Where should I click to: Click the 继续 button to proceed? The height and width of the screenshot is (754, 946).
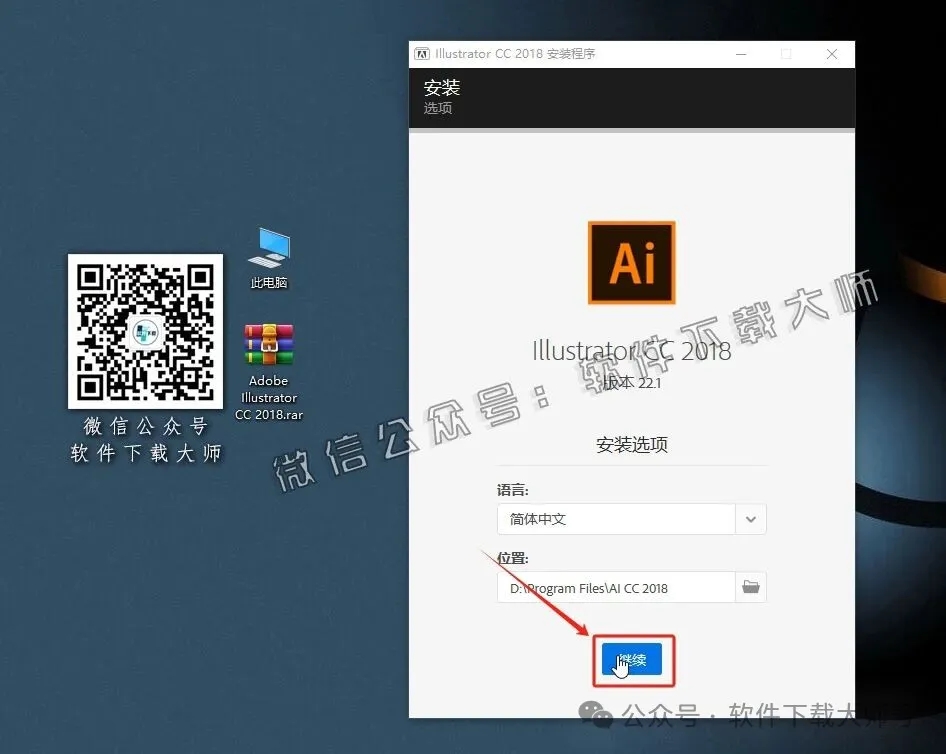632,661
